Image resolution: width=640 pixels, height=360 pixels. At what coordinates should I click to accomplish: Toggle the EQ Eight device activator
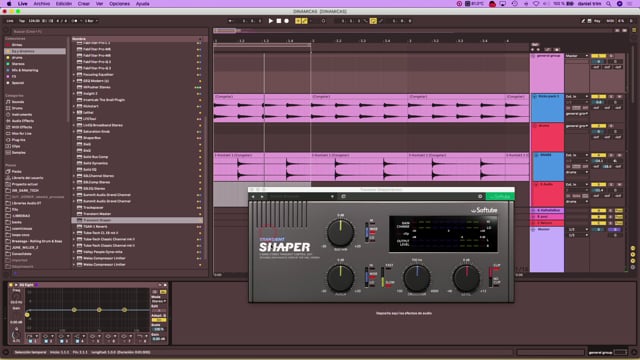(11, 284)
